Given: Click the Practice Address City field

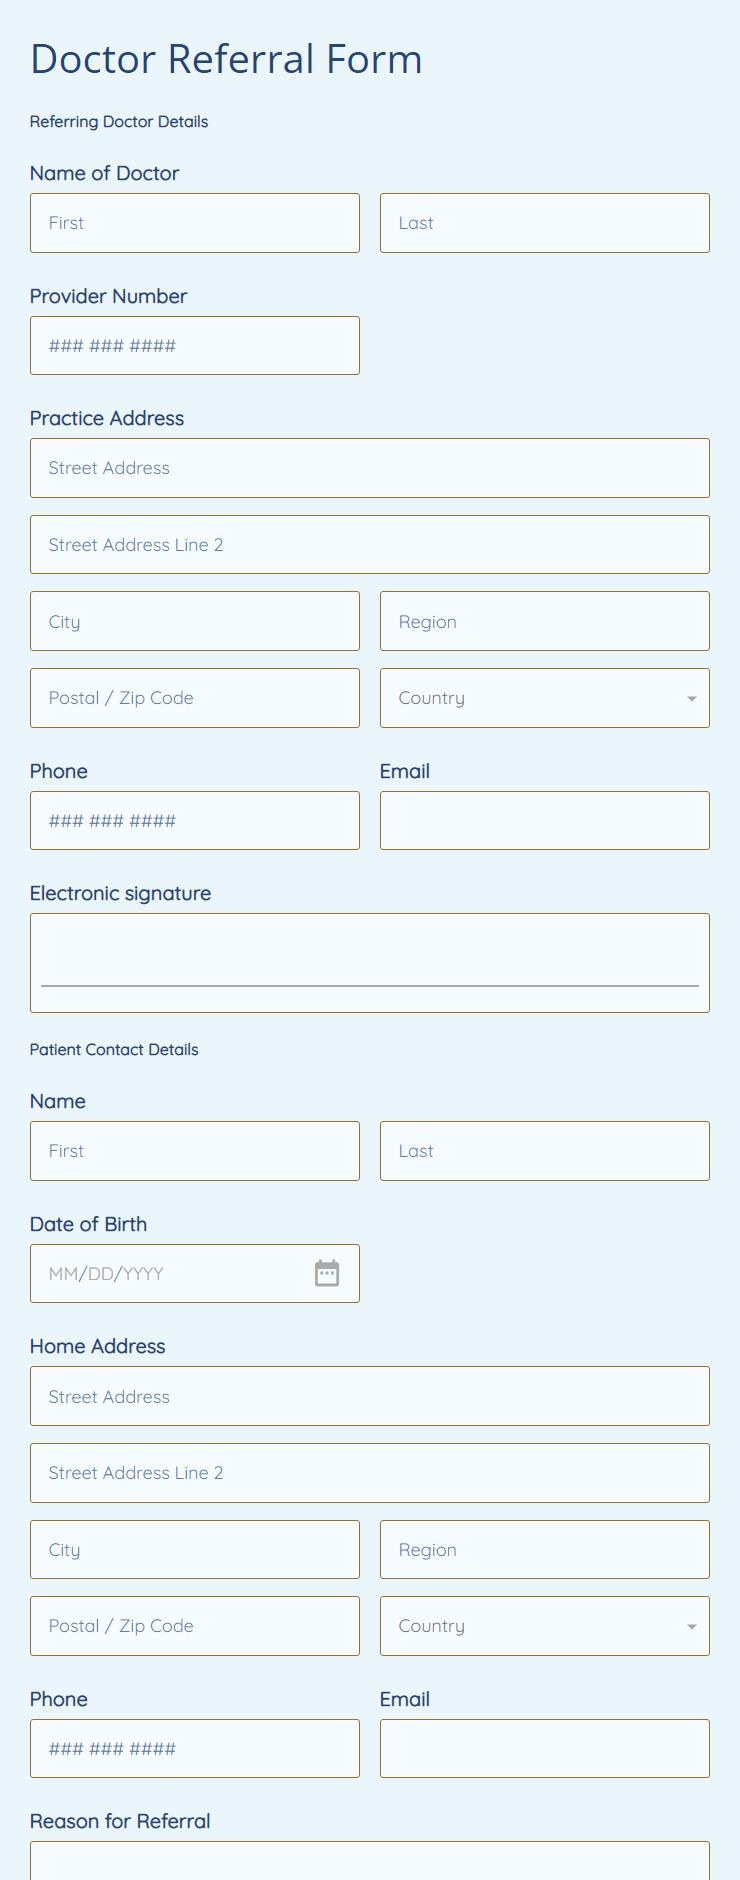Looking at the screenshot, I should coord(195,621).
